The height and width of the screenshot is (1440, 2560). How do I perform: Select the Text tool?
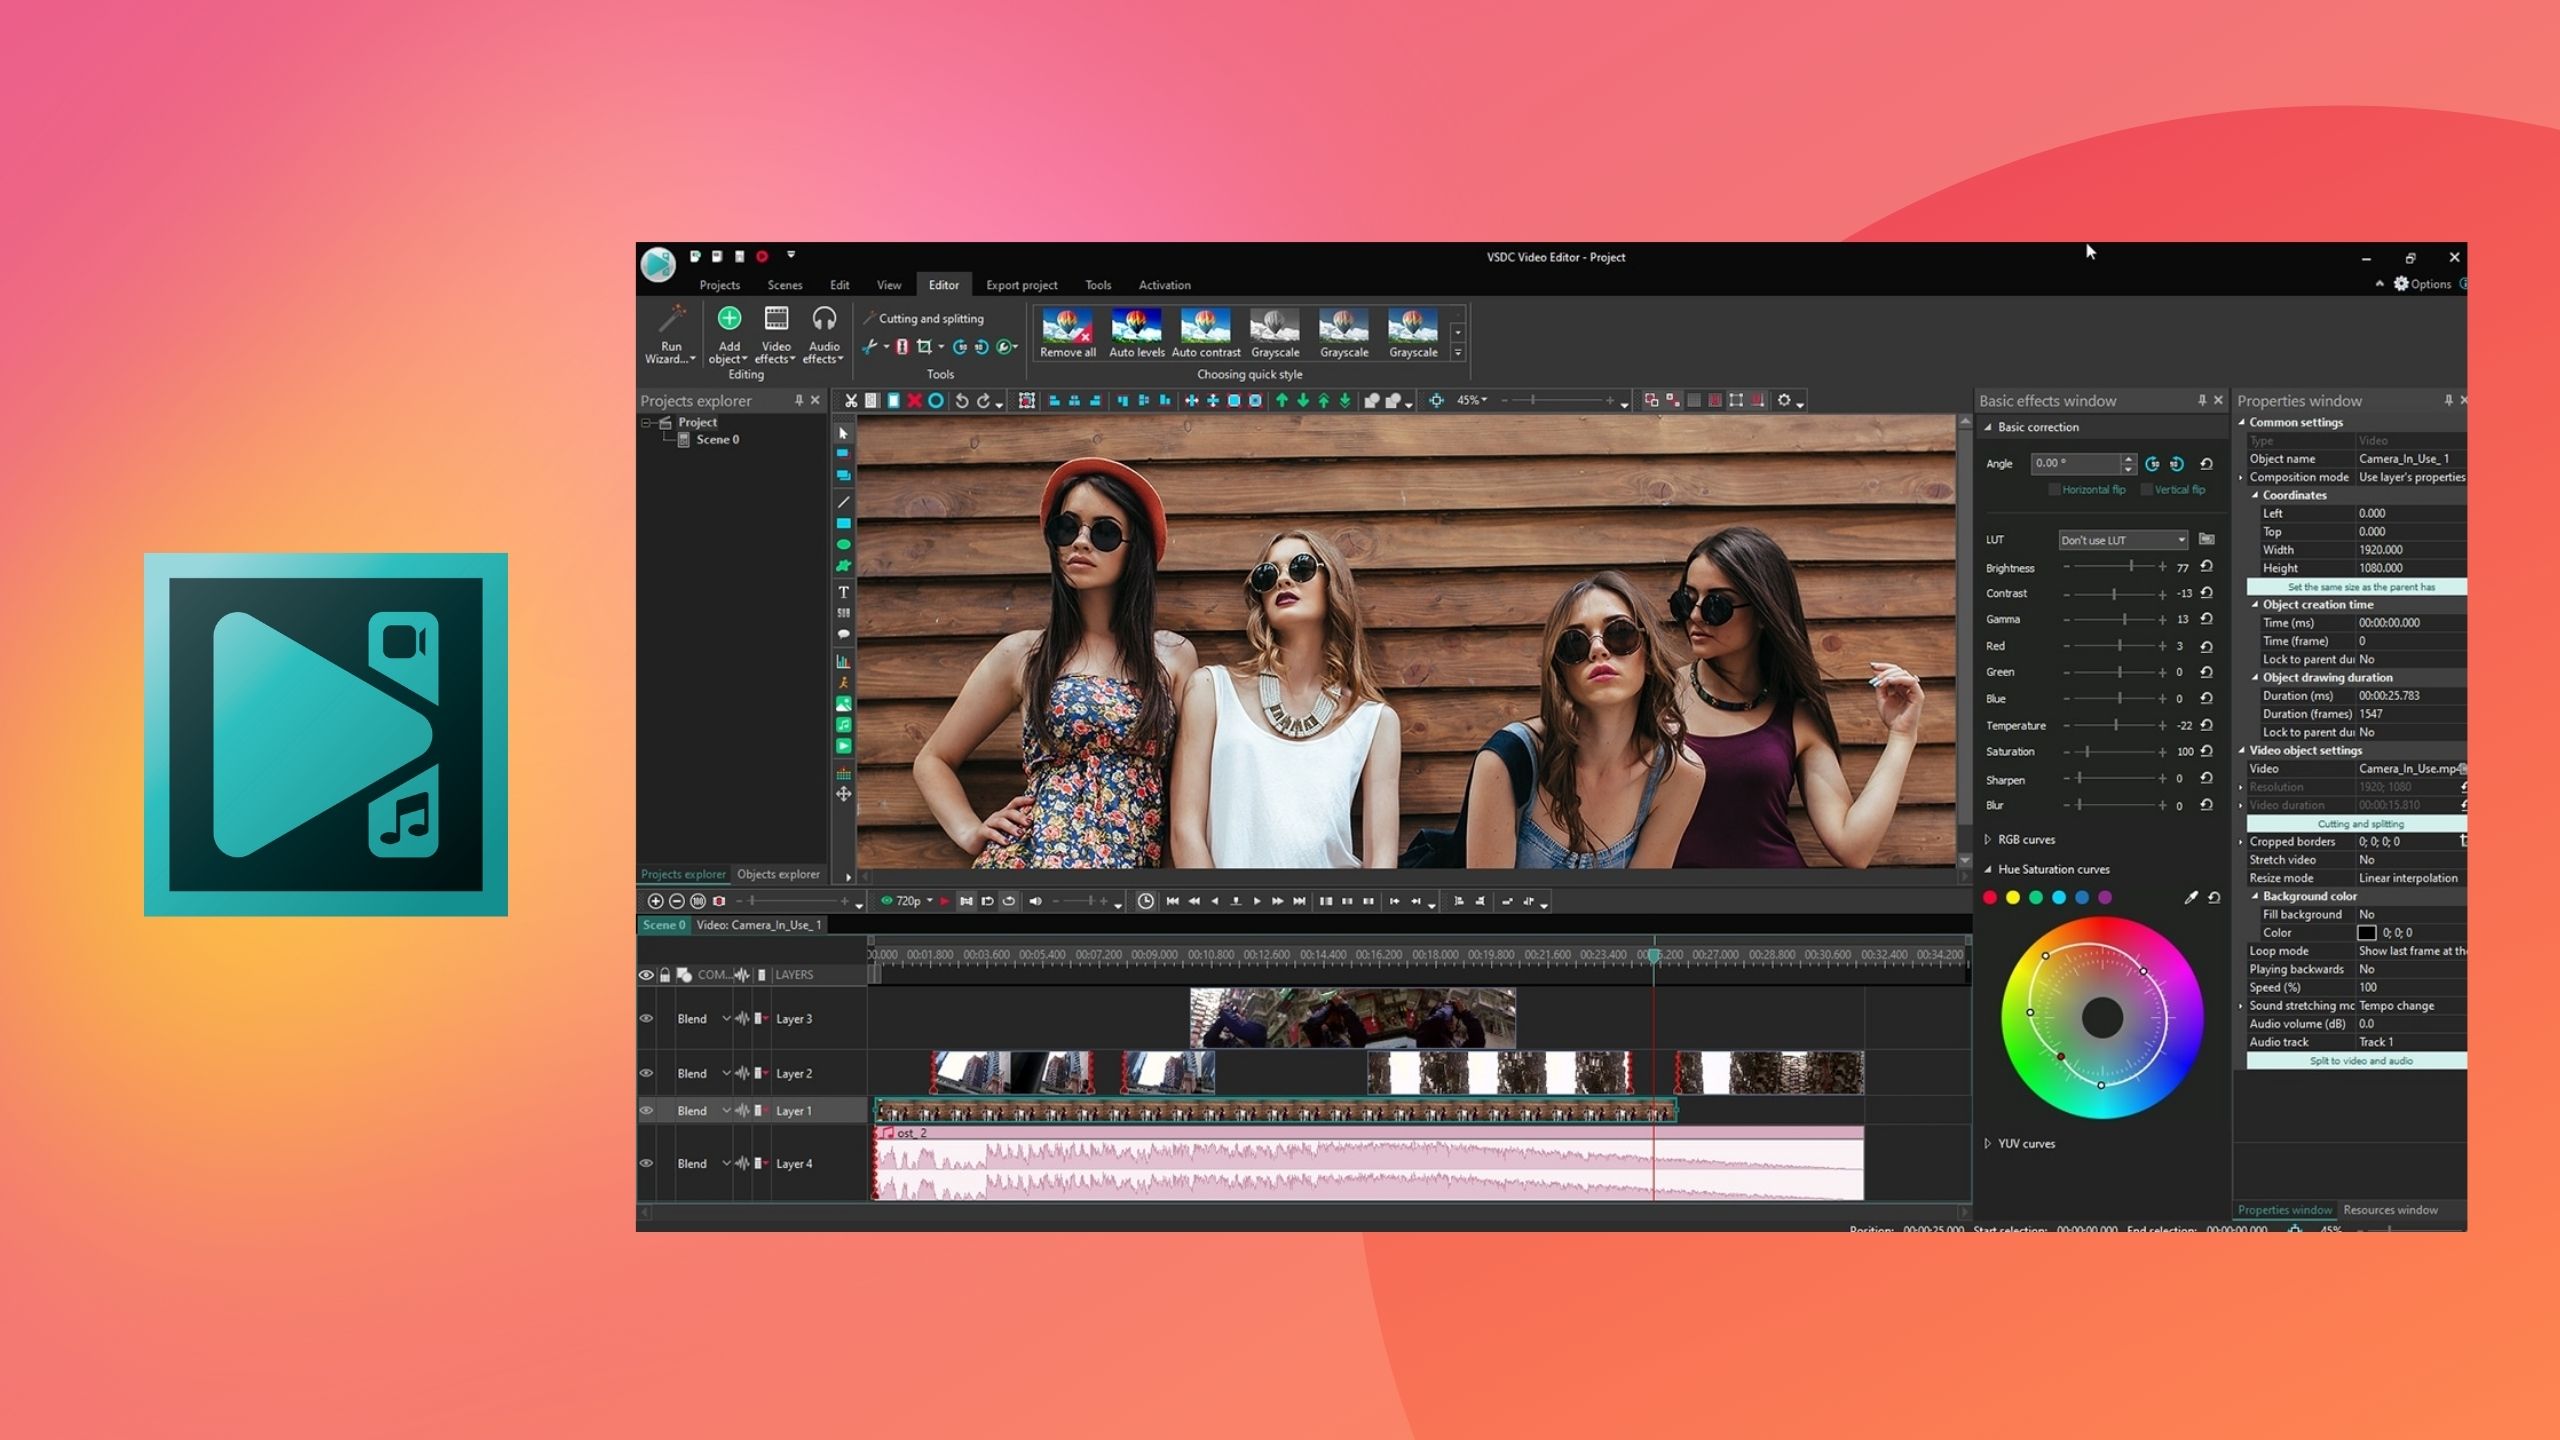click(x=843, y=592)
